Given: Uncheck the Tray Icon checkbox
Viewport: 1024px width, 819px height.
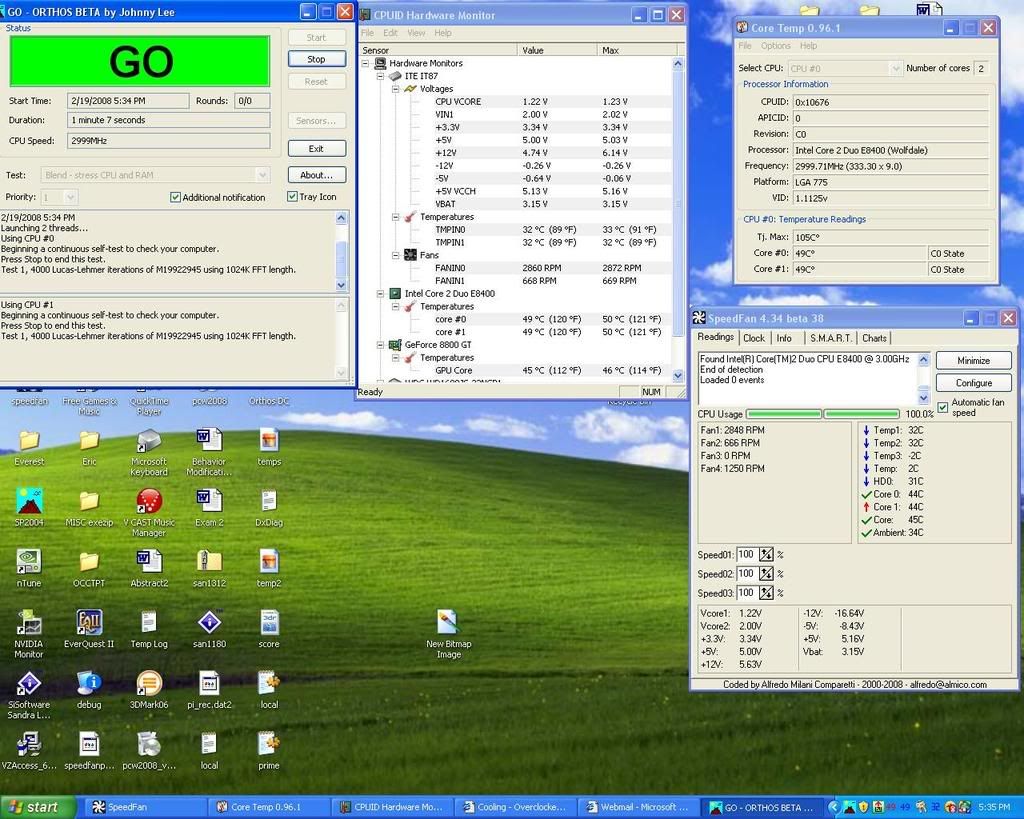Looking at the screenshot, I should coord(293,197).
